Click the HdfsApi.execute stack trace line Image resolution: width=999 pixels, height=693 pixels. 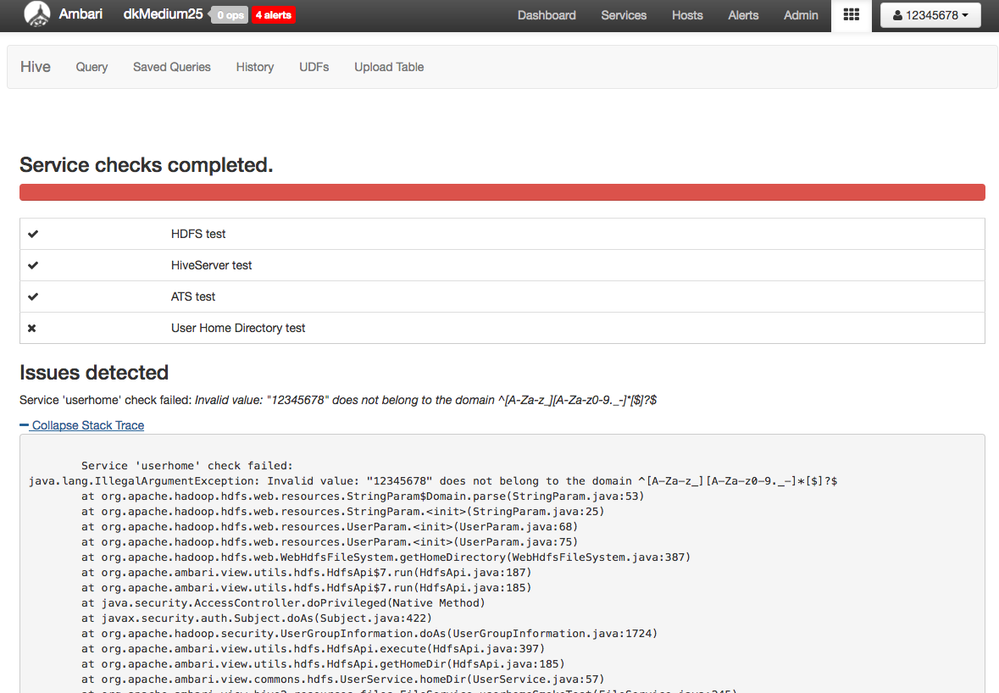[x=313, y=649]
